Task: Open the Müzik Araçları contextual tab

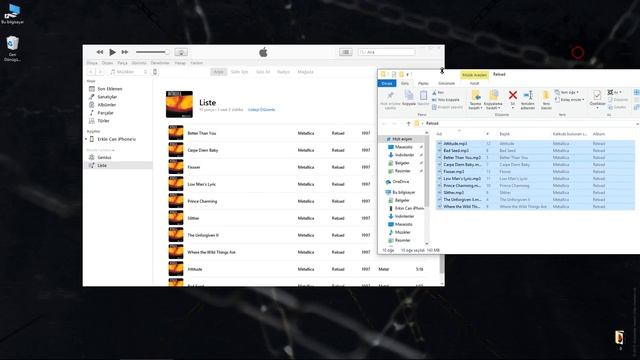Action: (x=474, y=75)
